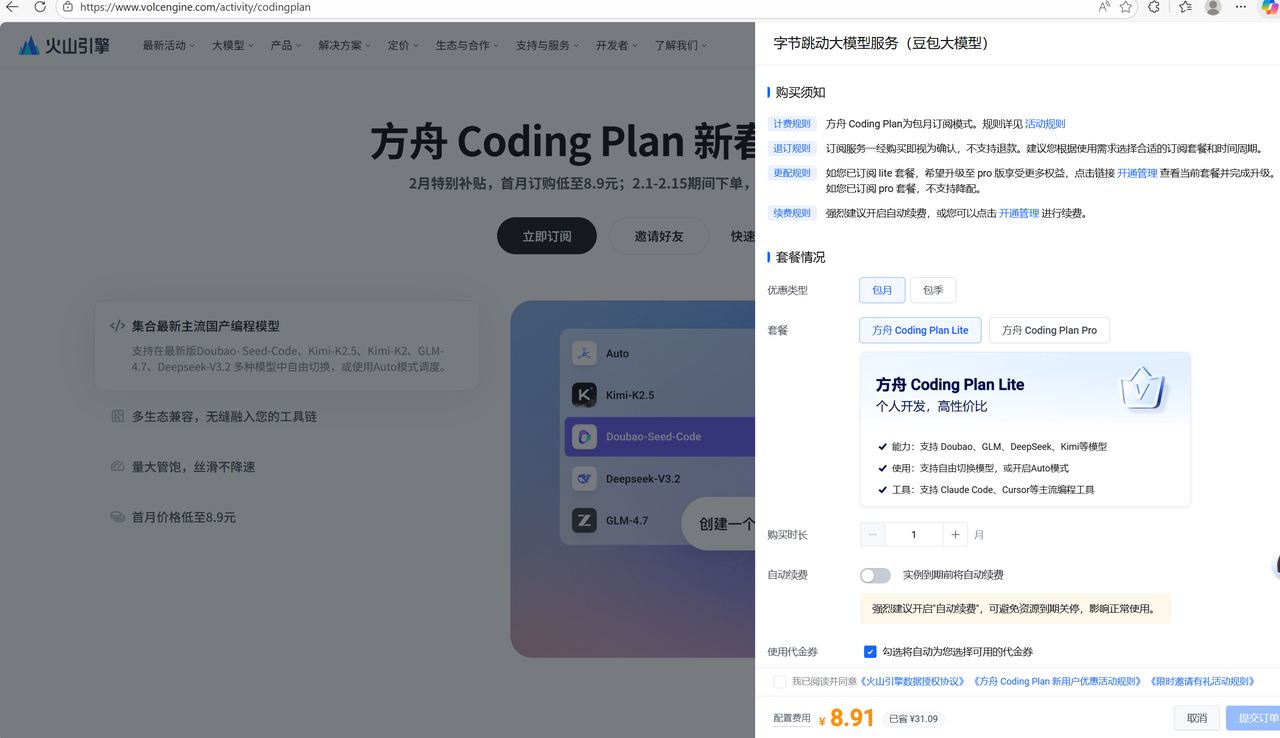
Task: Click the Doubao-Seed-Code model icon
Action: click(x=584, y=437)
